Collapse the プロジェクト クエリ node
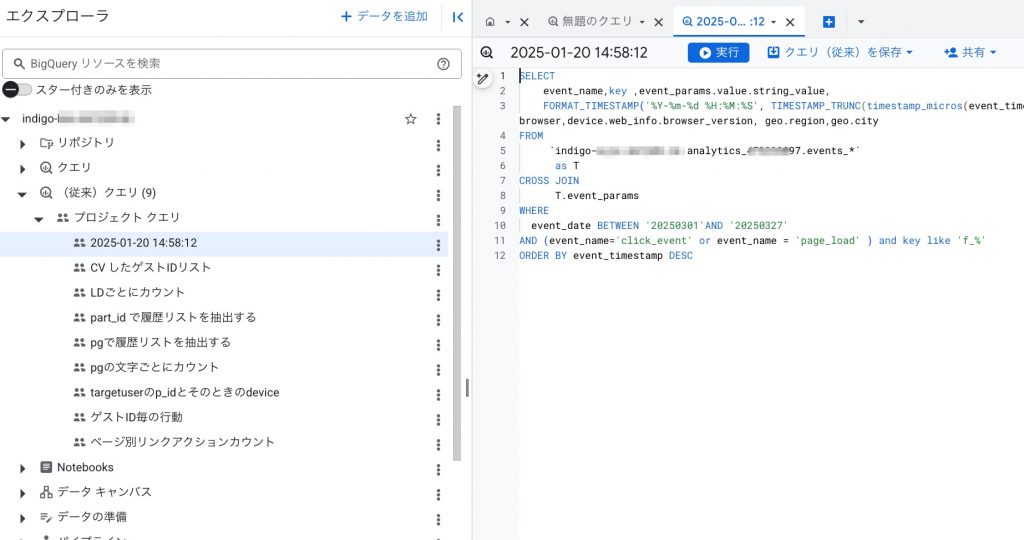The image size is (1024, 540). (x=39, y=219)
